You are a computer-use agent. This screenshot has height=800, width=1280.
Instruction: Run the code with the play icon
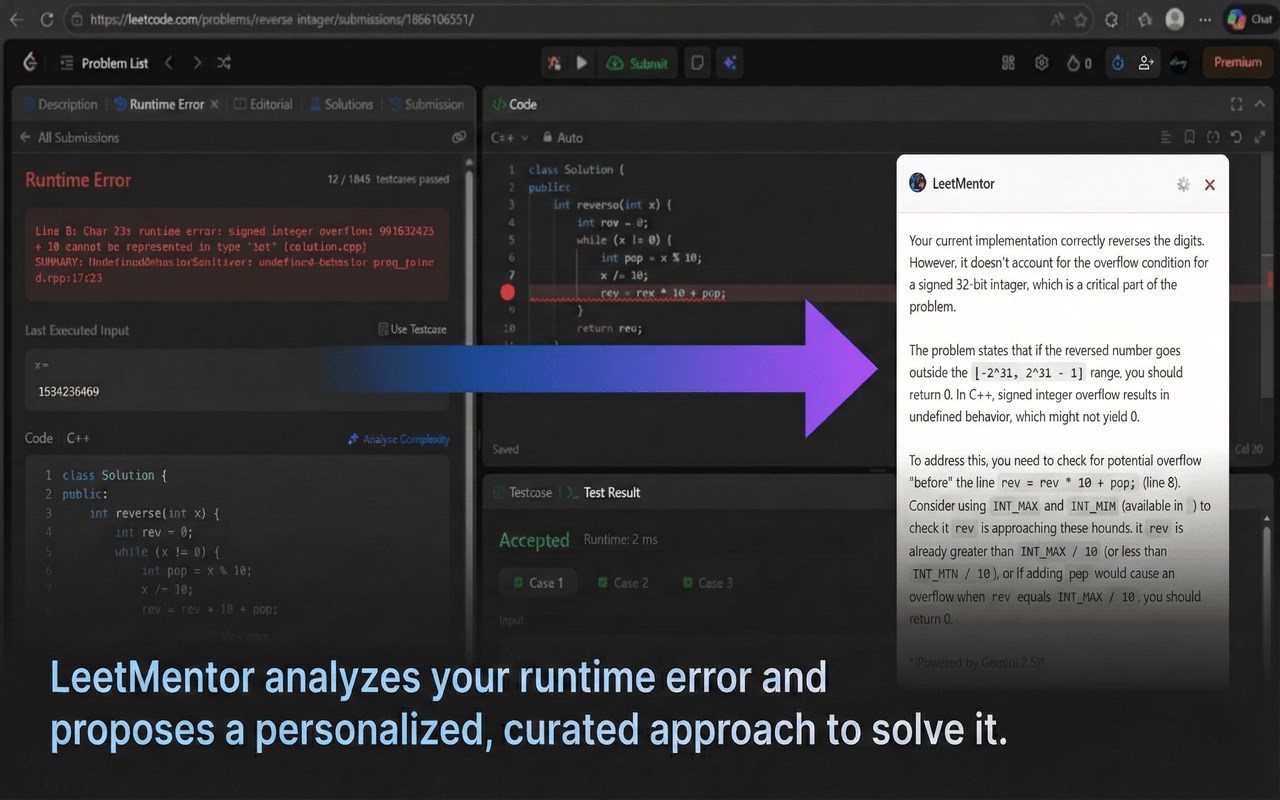[x=582, y=63]
